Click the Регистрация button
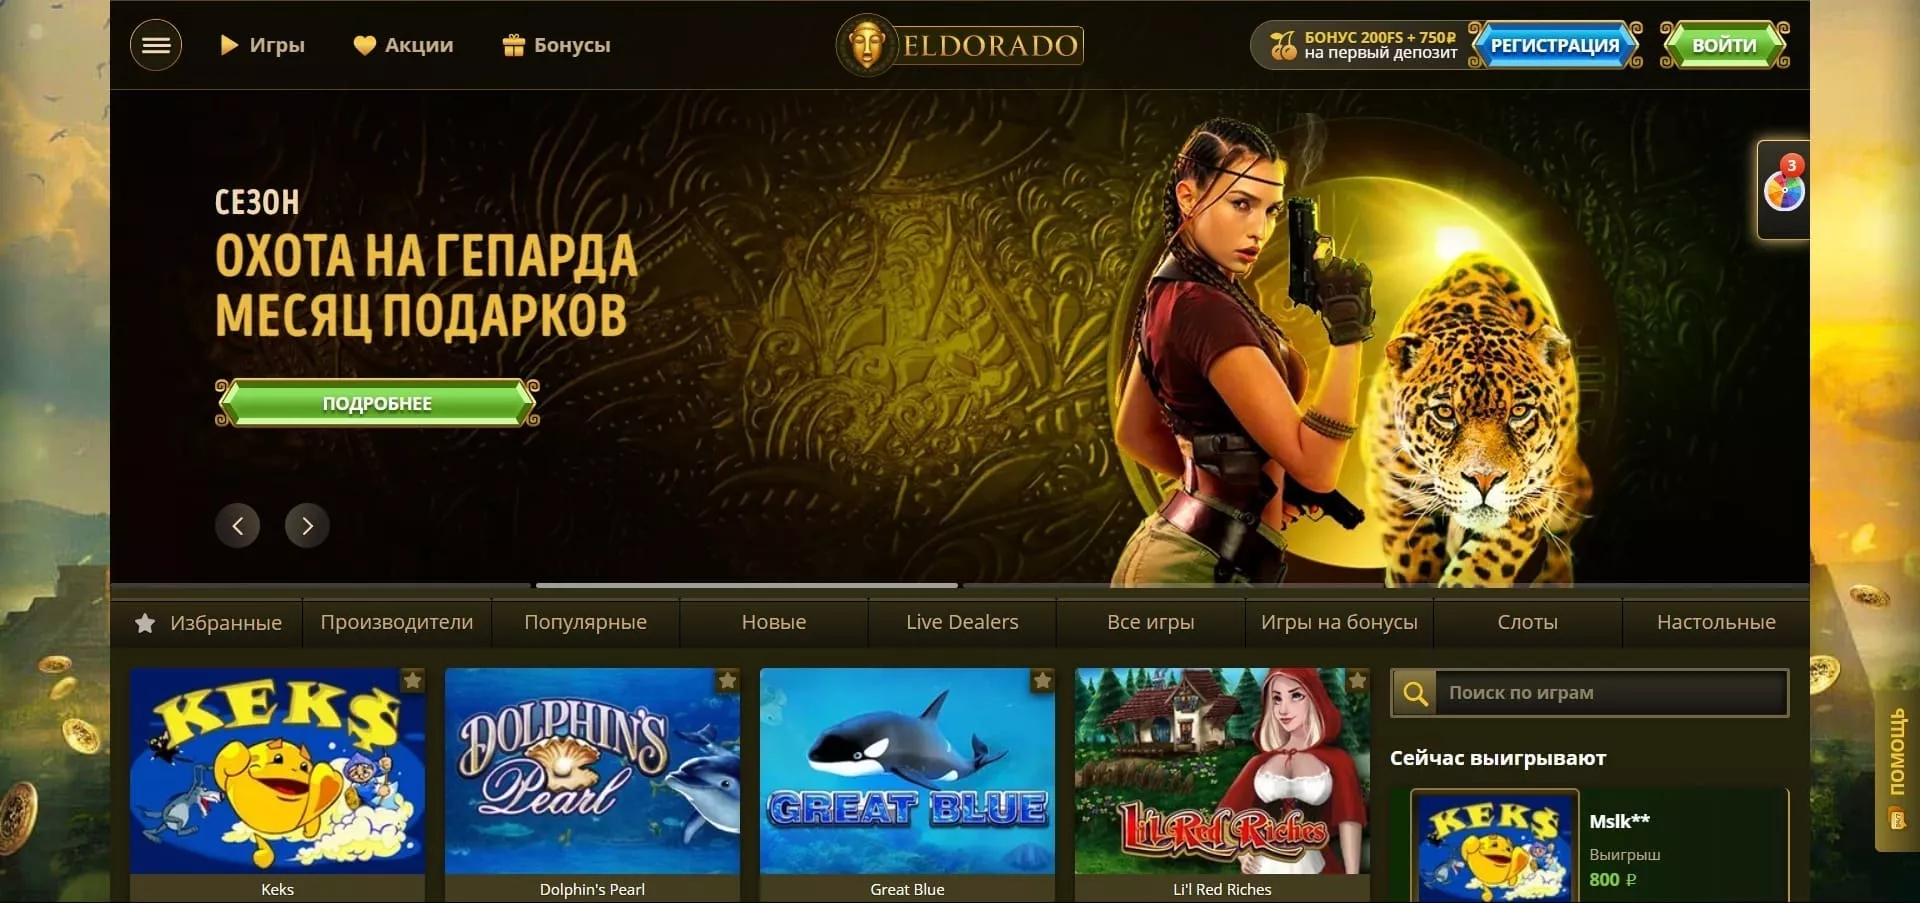This screenshot has width=1920, height=903. click(1555, 45)
